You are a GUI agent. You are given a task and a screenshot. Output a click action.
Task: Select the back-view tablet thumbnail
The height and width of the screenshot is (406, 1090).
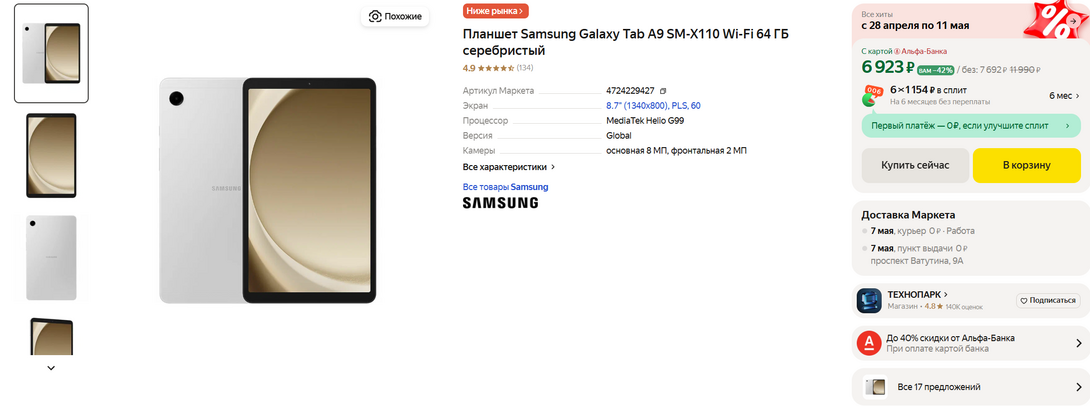(51, 257)
